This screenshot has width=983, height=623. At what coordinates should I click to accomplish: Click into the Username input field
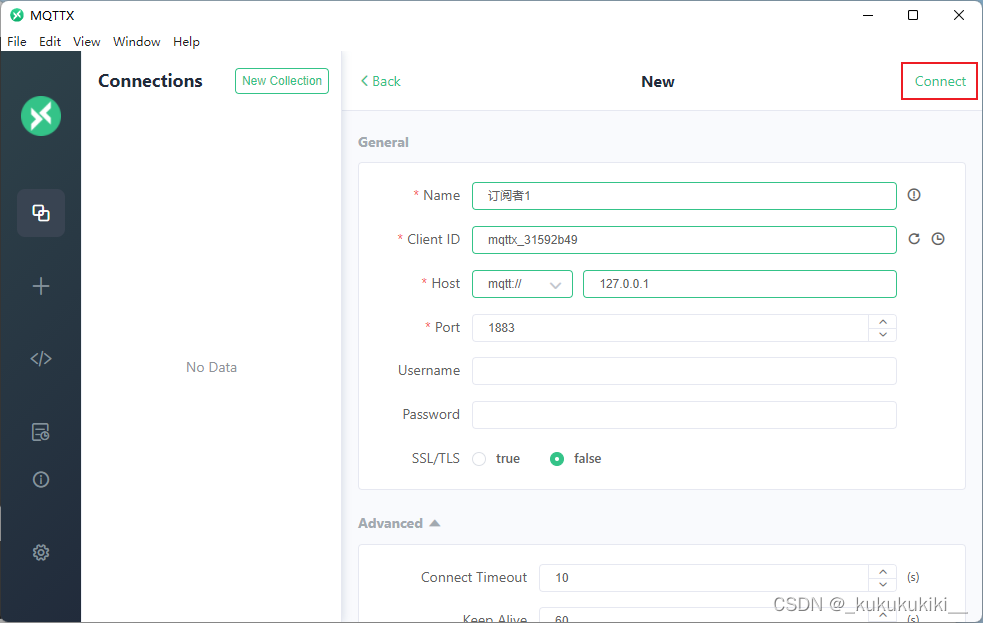tap(684, 371)
